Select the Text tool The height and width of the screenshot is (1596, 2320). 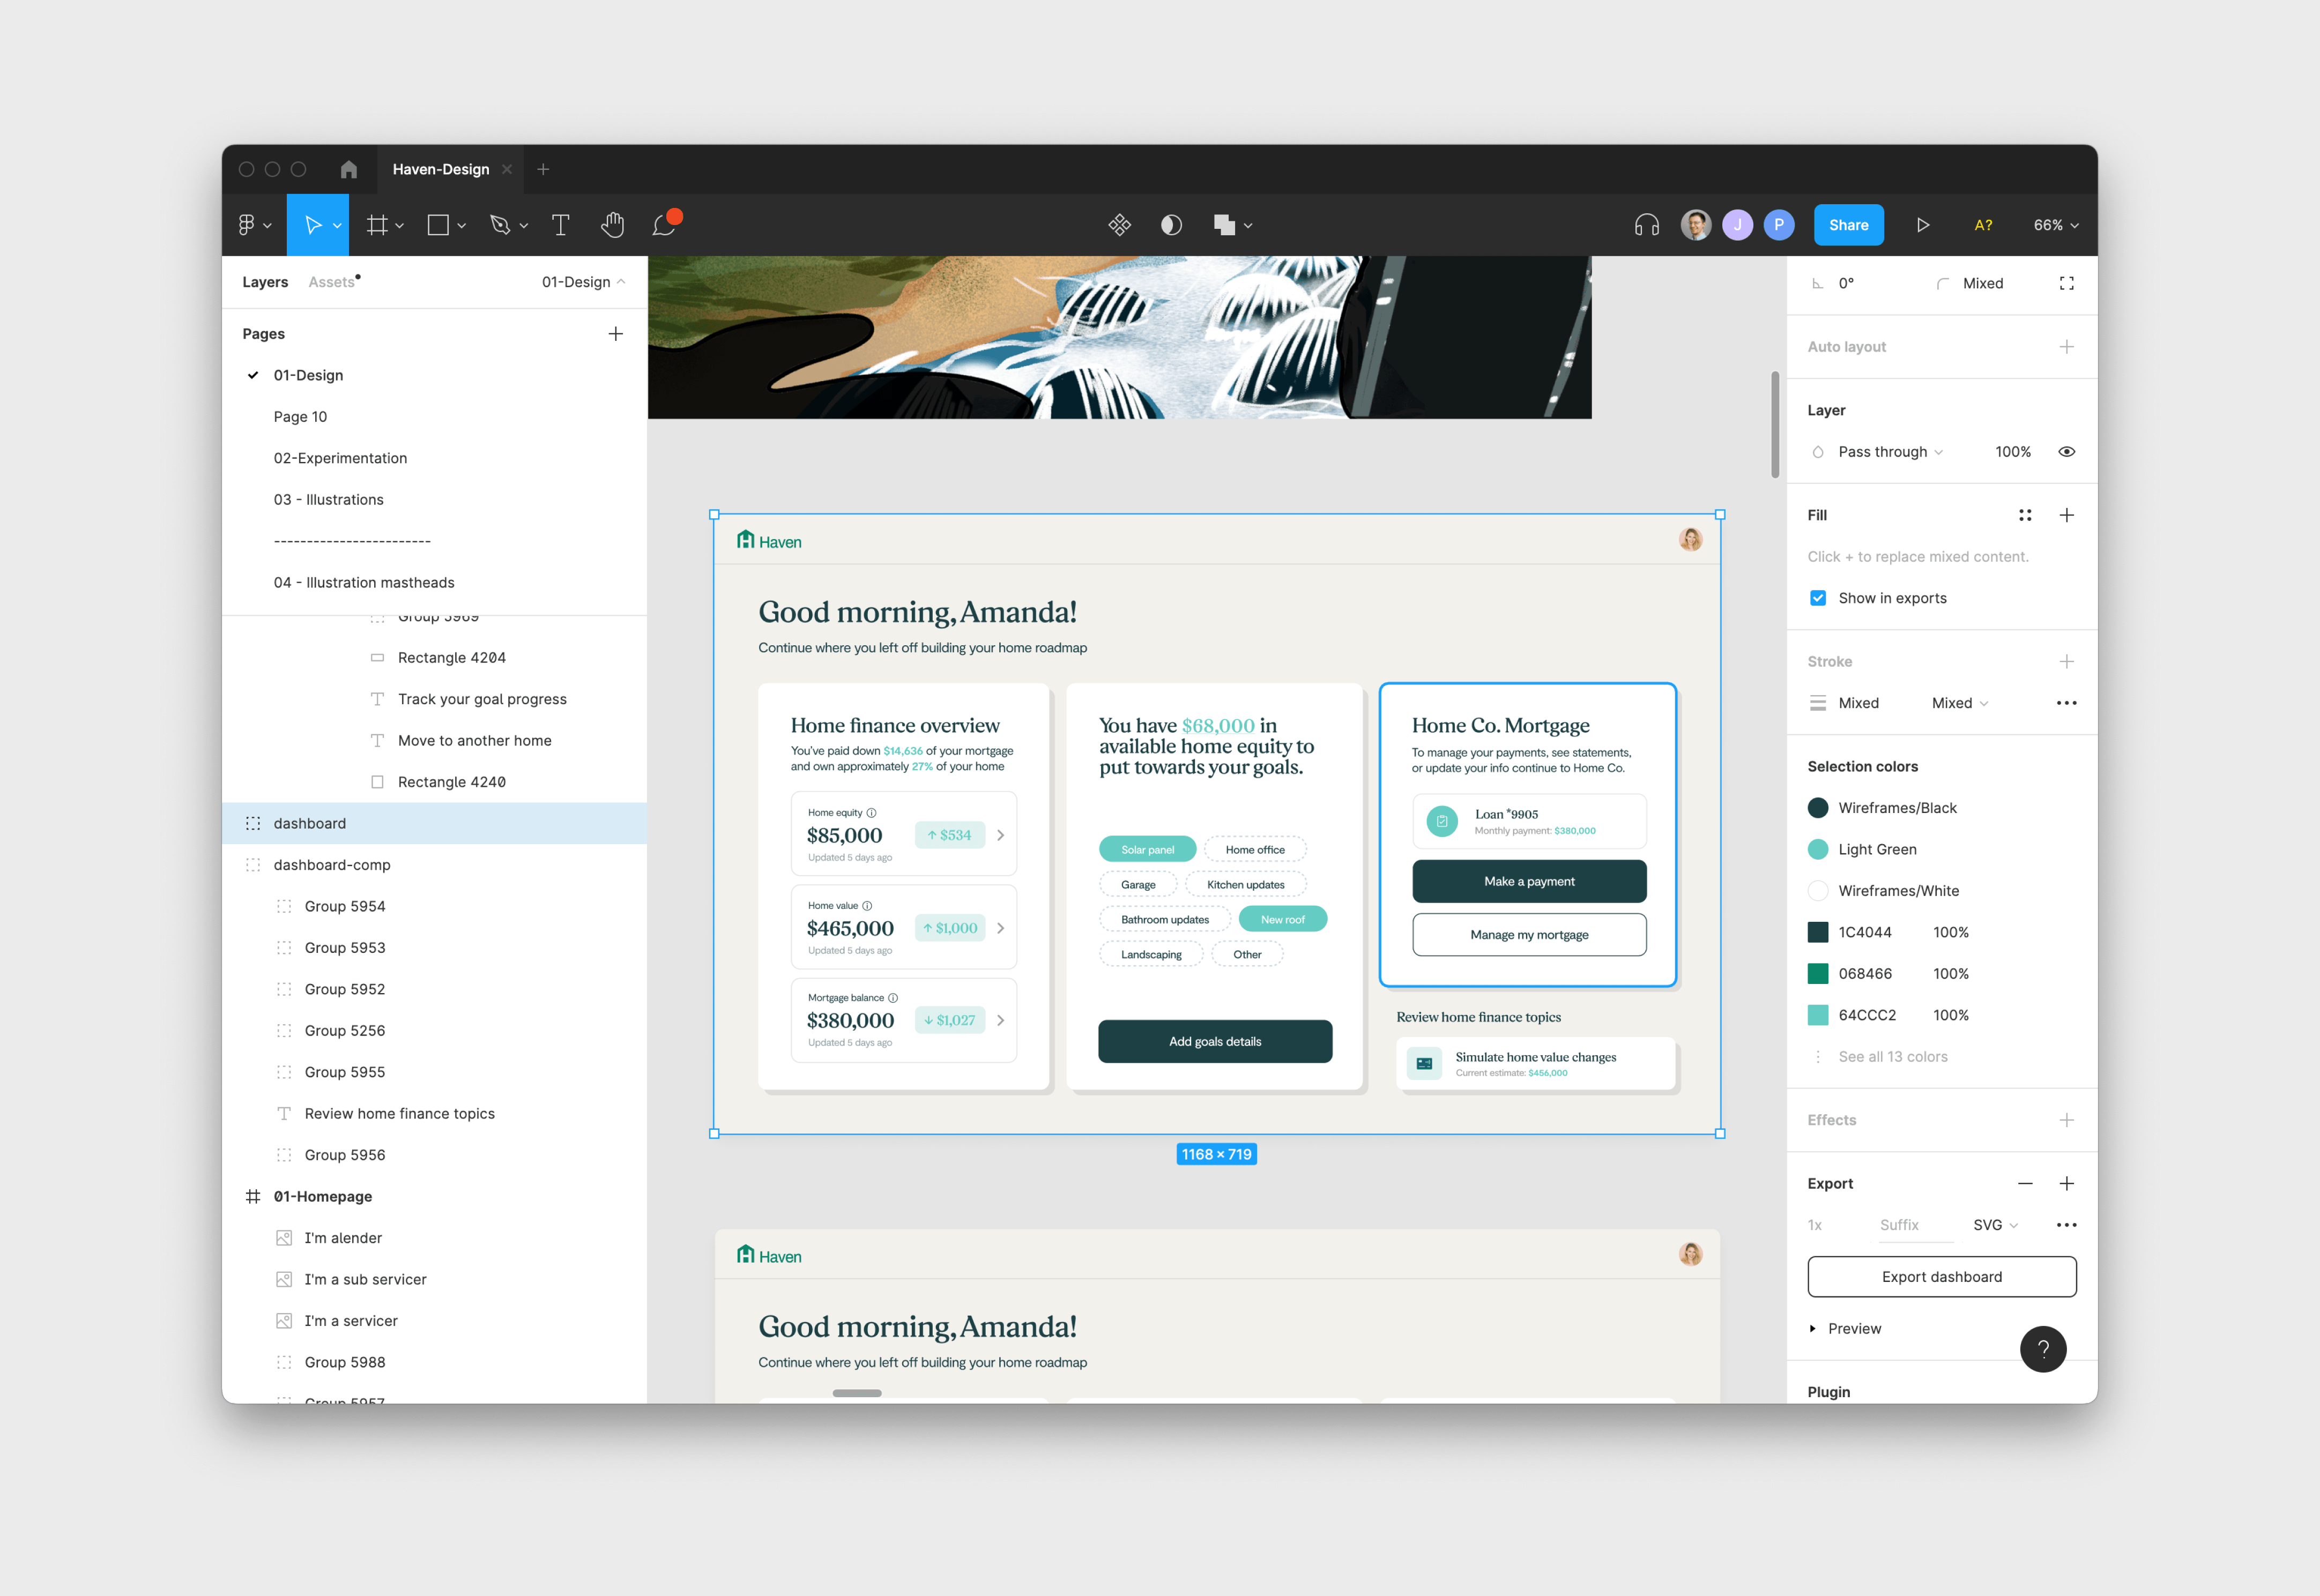pos(560,225)
